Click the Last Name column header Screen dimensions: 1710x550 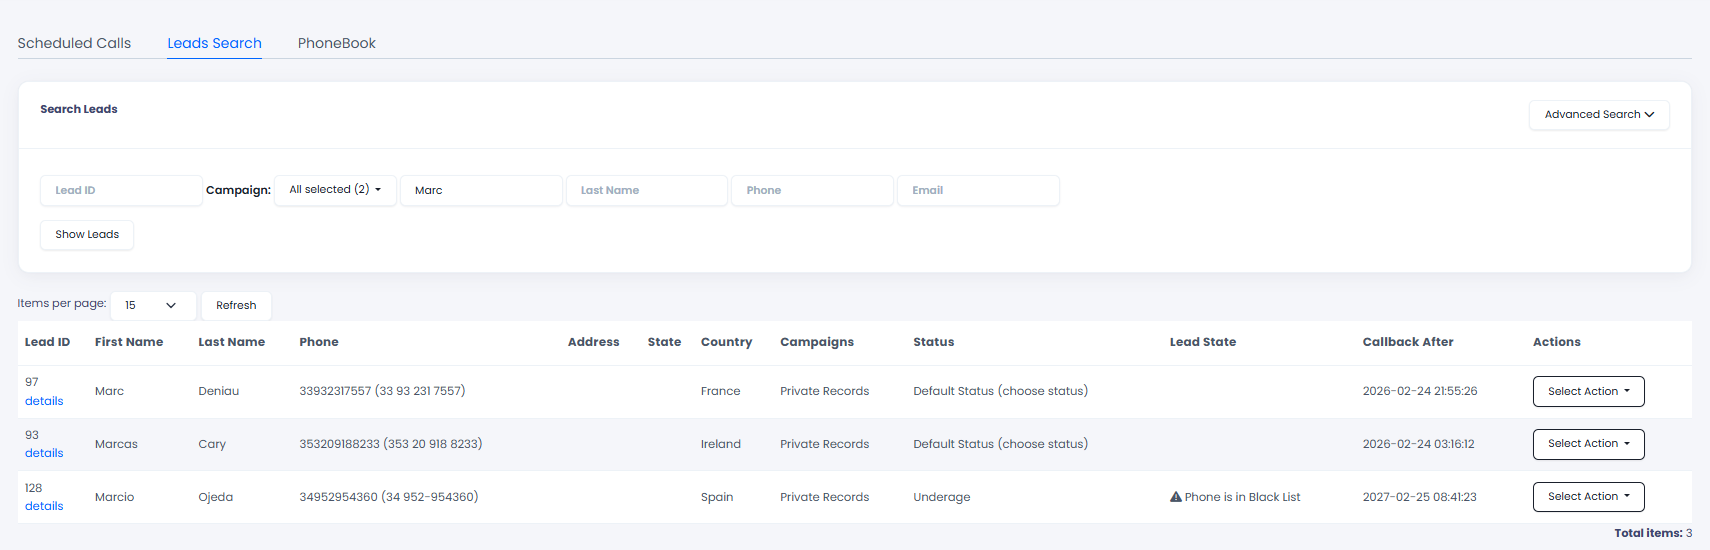232,342
